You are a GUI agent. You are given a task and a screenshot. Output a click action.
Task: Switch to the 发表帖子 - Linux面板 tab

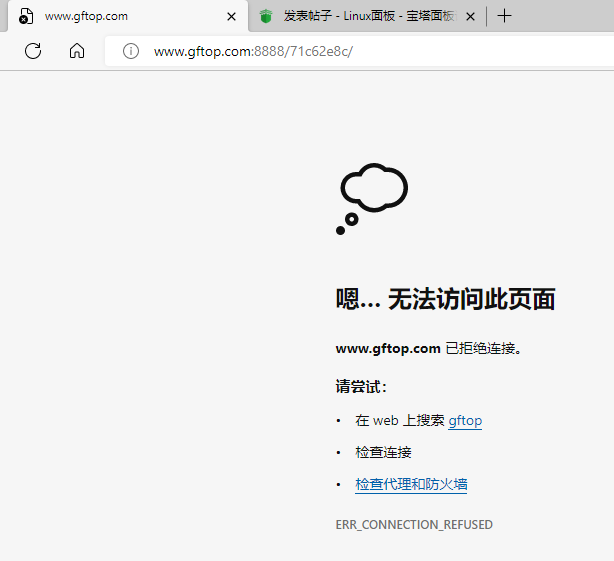pos(367,16)
